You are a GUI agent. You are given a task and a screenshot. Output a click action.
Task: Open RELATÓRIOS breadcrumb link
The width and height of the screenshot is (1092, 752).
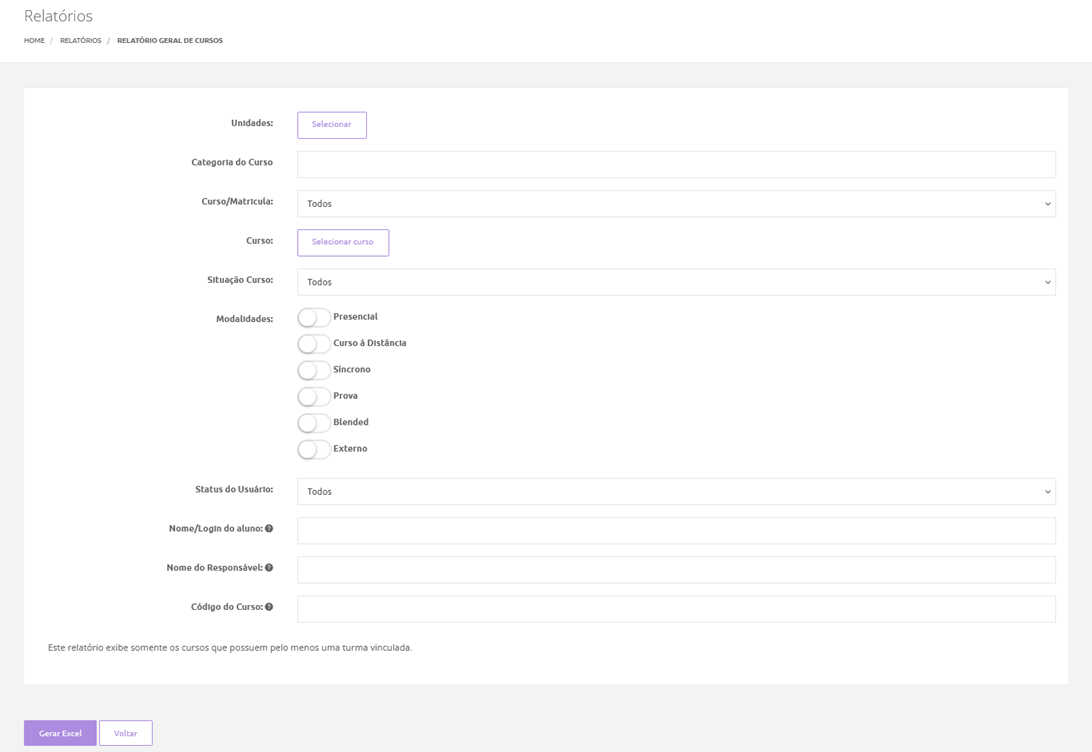pyautogui.click(x=80, y=41)
